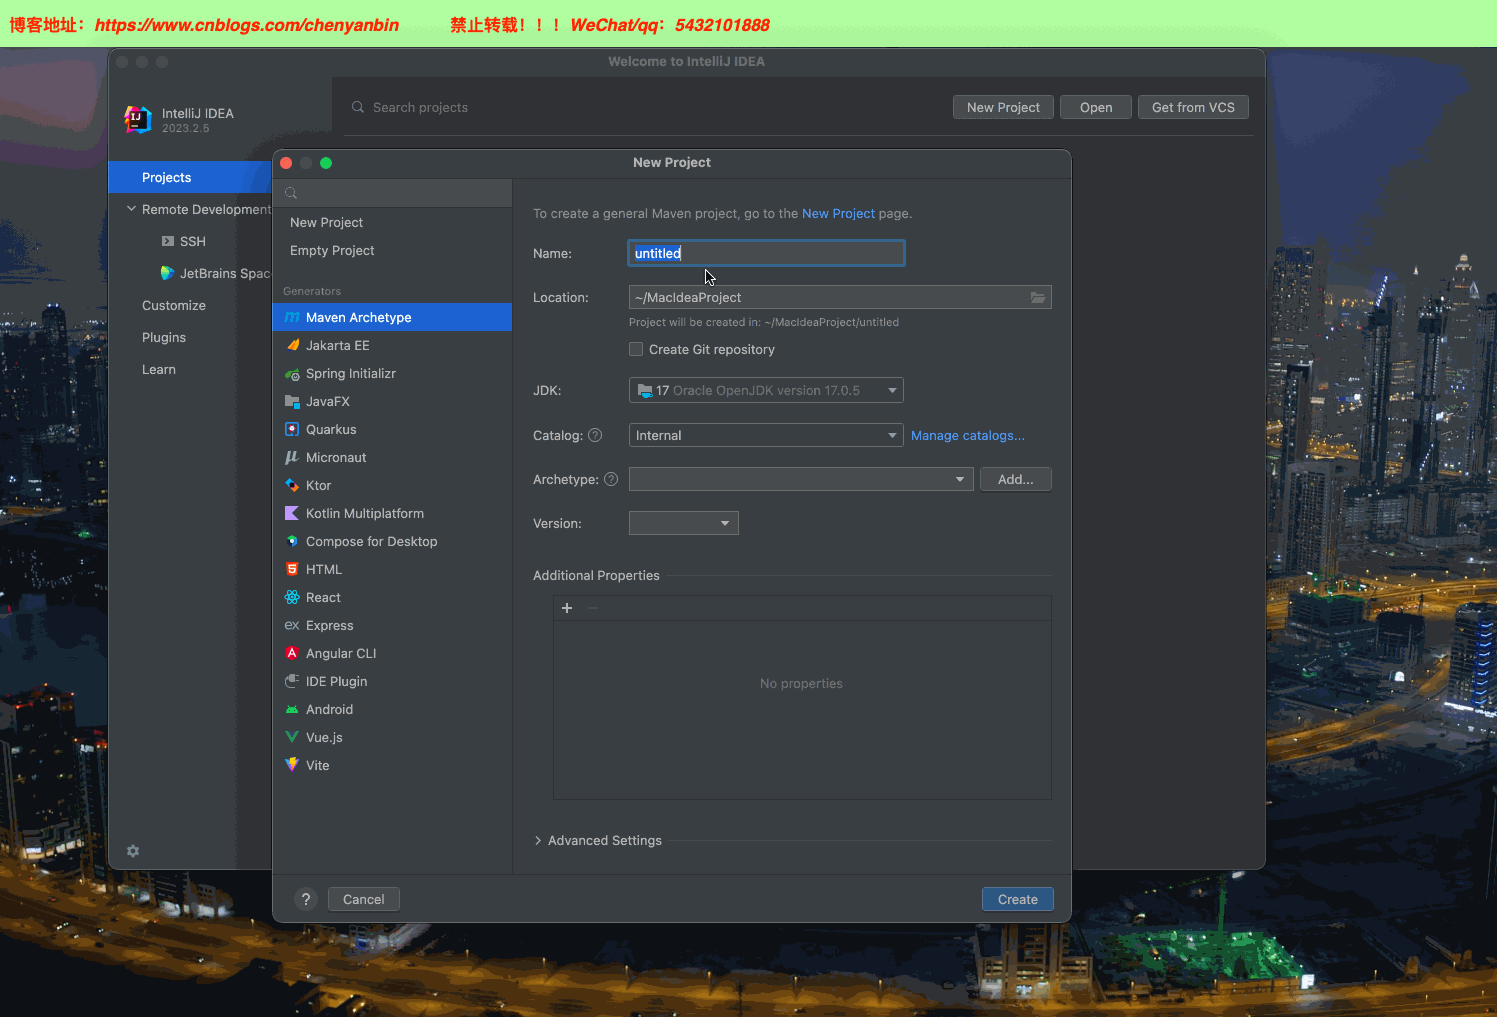Click the Vite generator icon
1497x1017 pixels.
click(x=292, y=765)
